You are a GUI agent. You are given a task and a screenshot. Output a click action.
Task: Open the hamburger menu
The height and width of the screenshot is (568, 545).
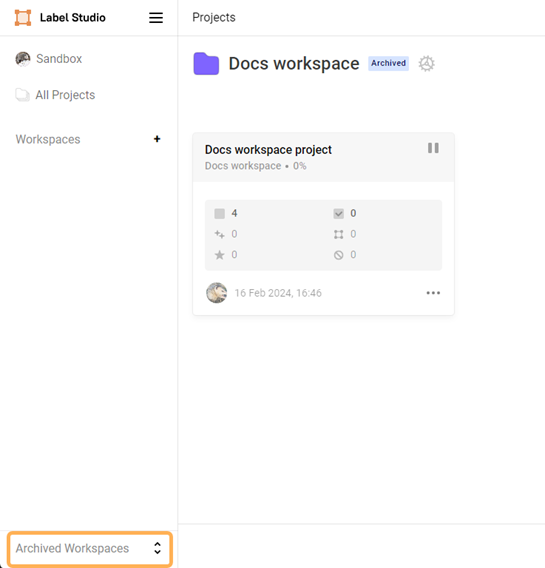156,17
